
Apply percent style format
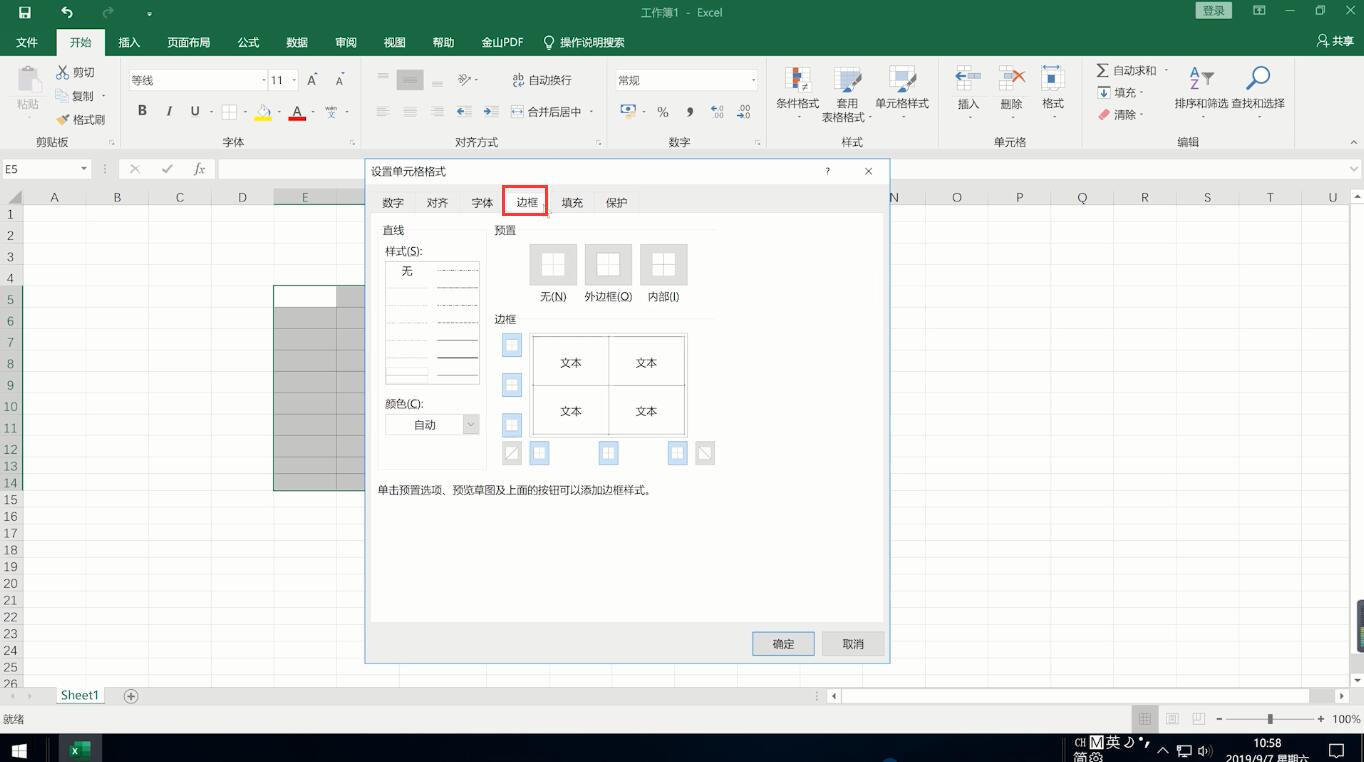coord(662,112)
